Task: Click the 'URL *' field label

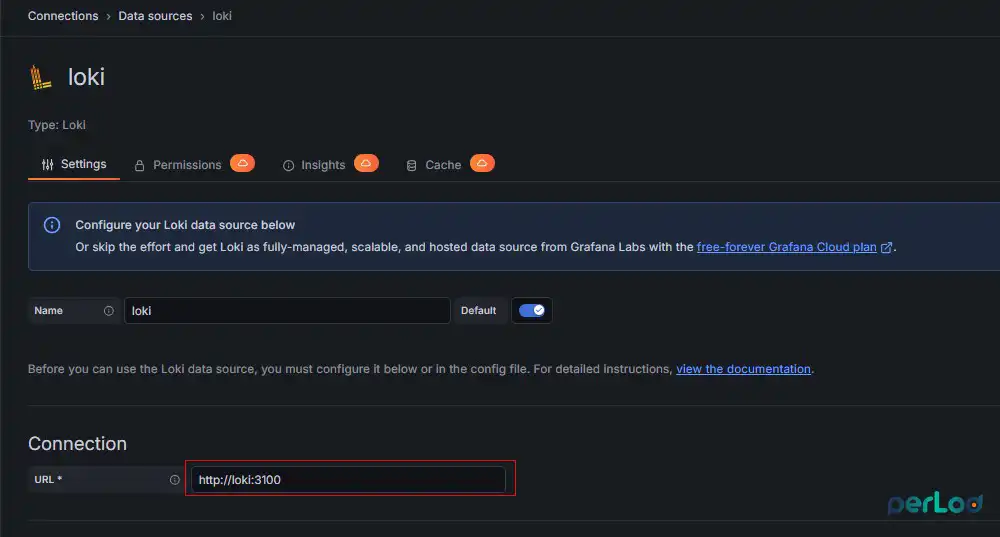Action: pos(48,480)
